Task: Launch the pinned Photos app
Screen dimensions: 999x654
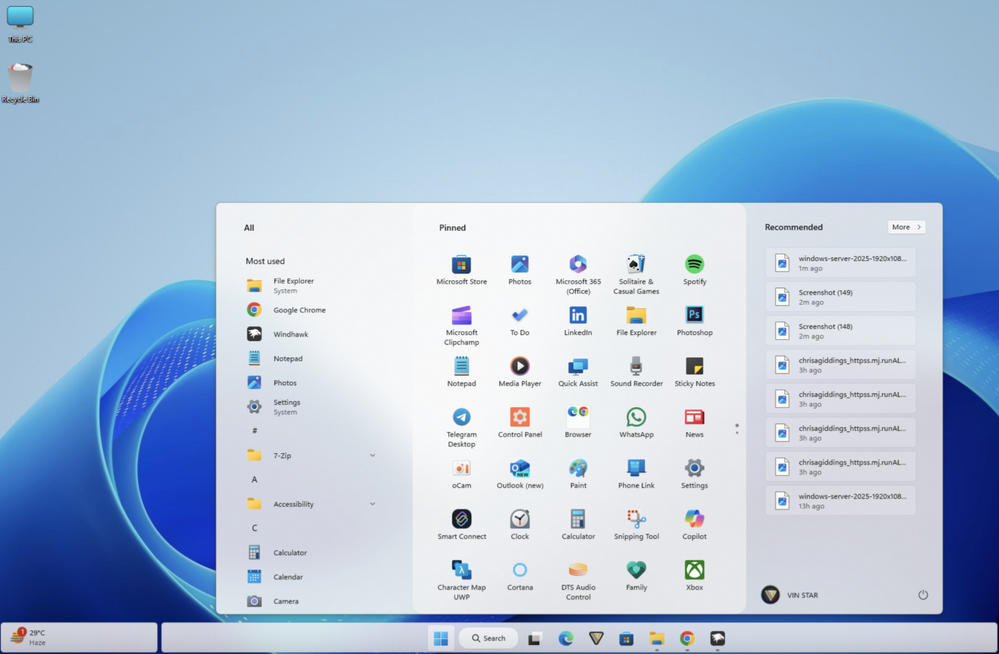Action: coord(519,270)
